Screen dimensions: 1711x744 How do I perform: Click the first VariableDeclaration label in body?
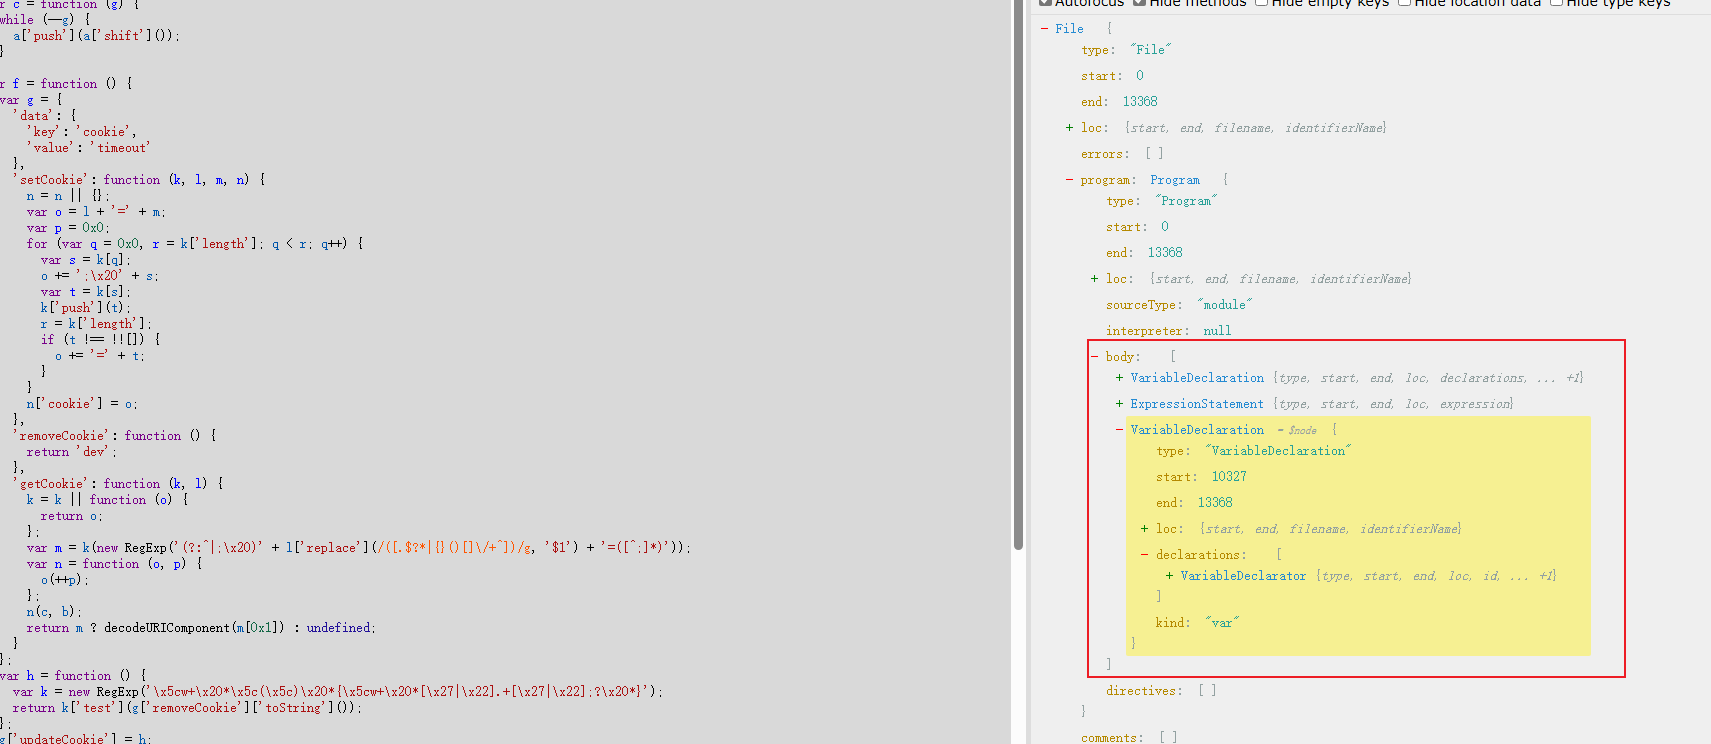1197,378
